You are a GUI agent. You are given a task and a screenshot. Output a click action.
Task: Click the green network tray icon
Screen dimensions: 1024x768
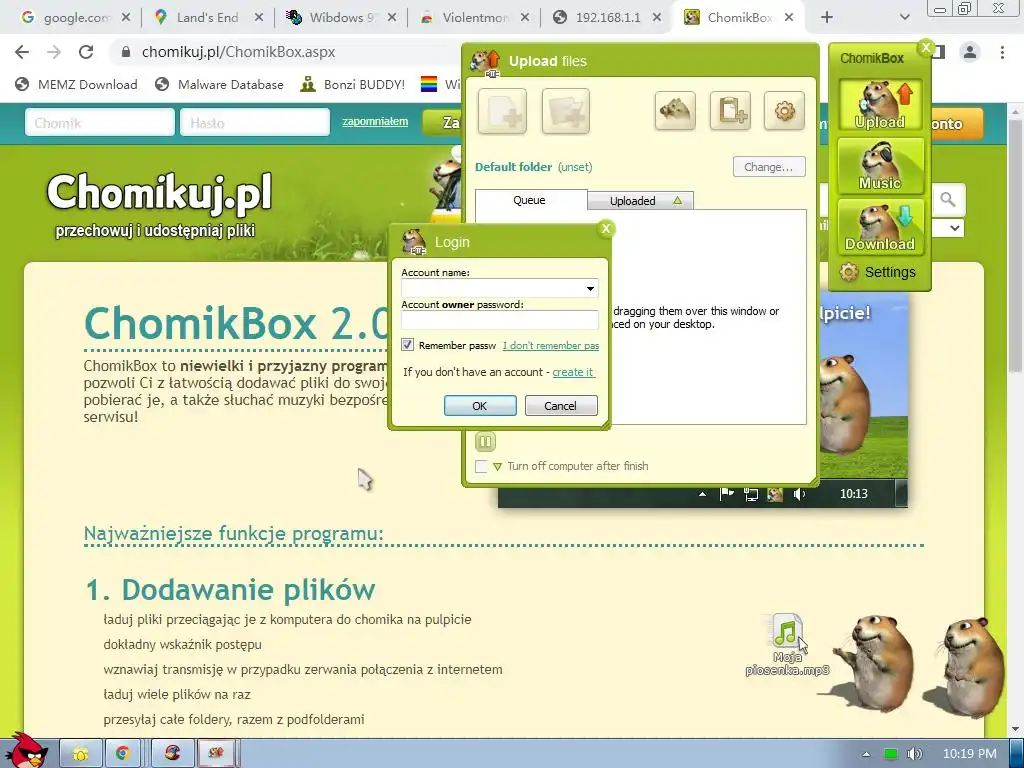click(890, 754)
